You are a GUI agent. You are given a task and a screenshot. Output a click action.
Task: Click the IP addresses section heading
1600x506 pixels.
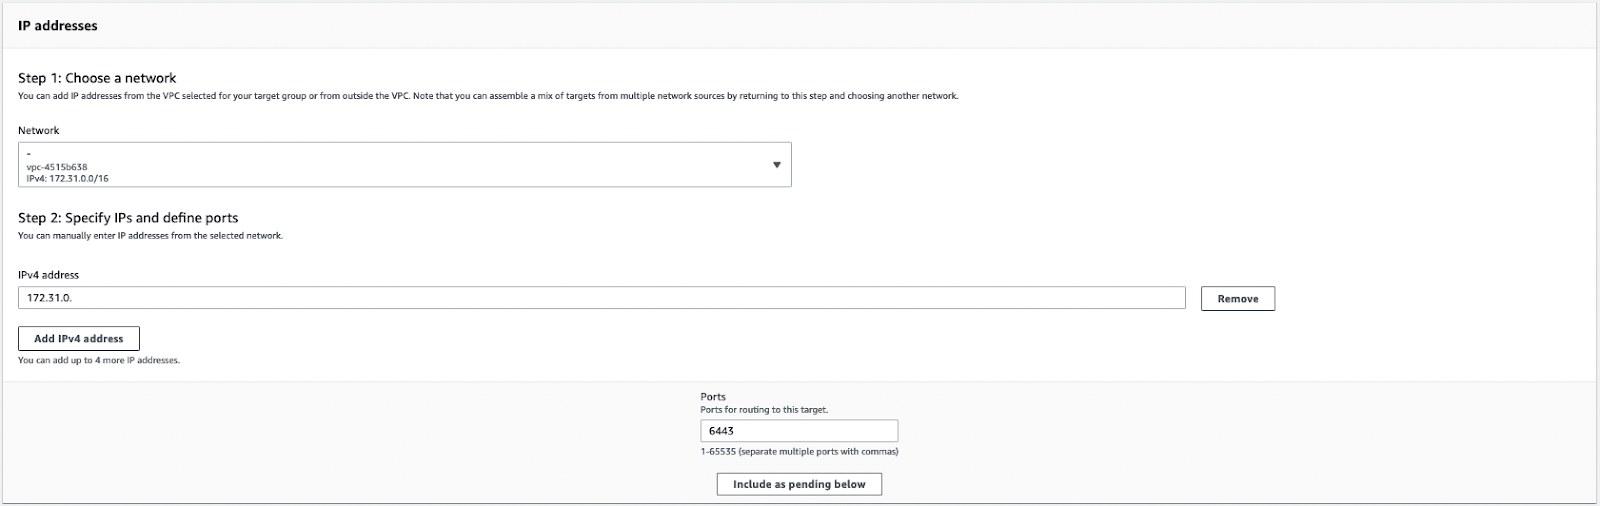pyautogui.click(x=58, y=26)
